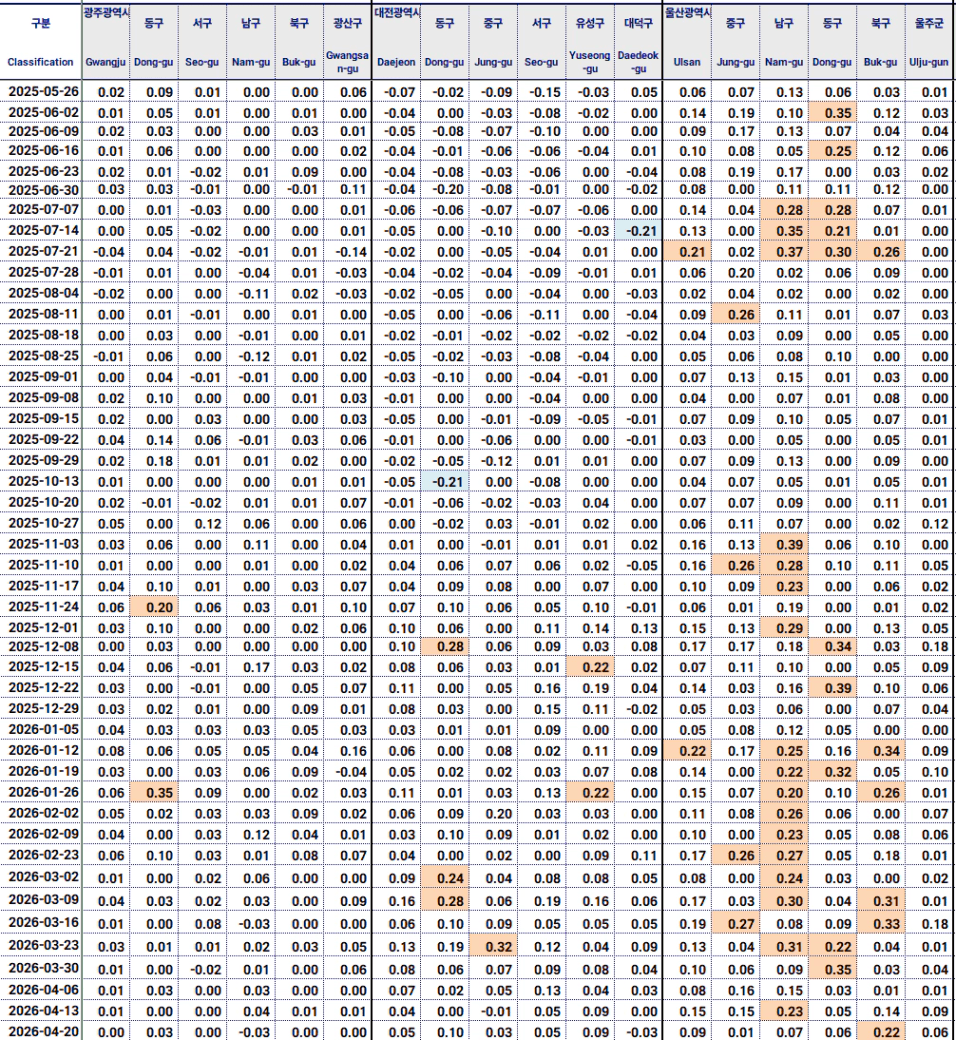Click the 2025-08-04 date cell
The image size is (956, 1040).
(x=43, y=293)
